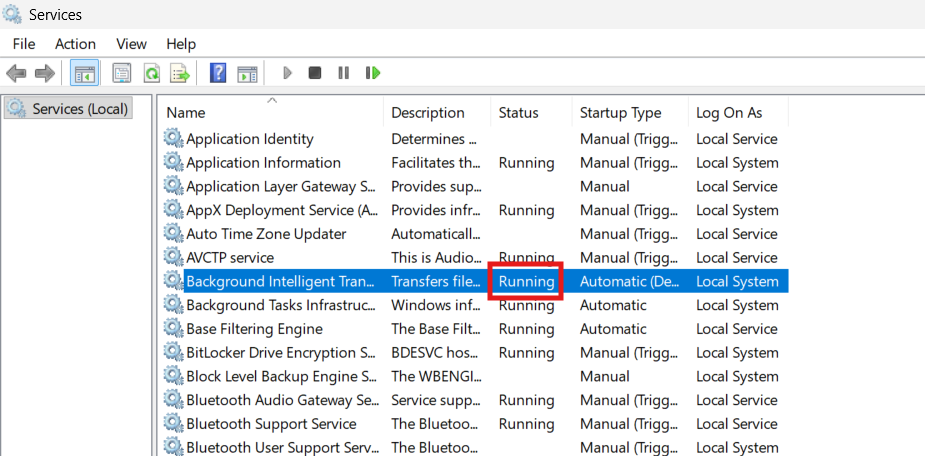Click gear icon beside Bluetooth Support Service
The image size is (925, 456).
tap(173, 424)
